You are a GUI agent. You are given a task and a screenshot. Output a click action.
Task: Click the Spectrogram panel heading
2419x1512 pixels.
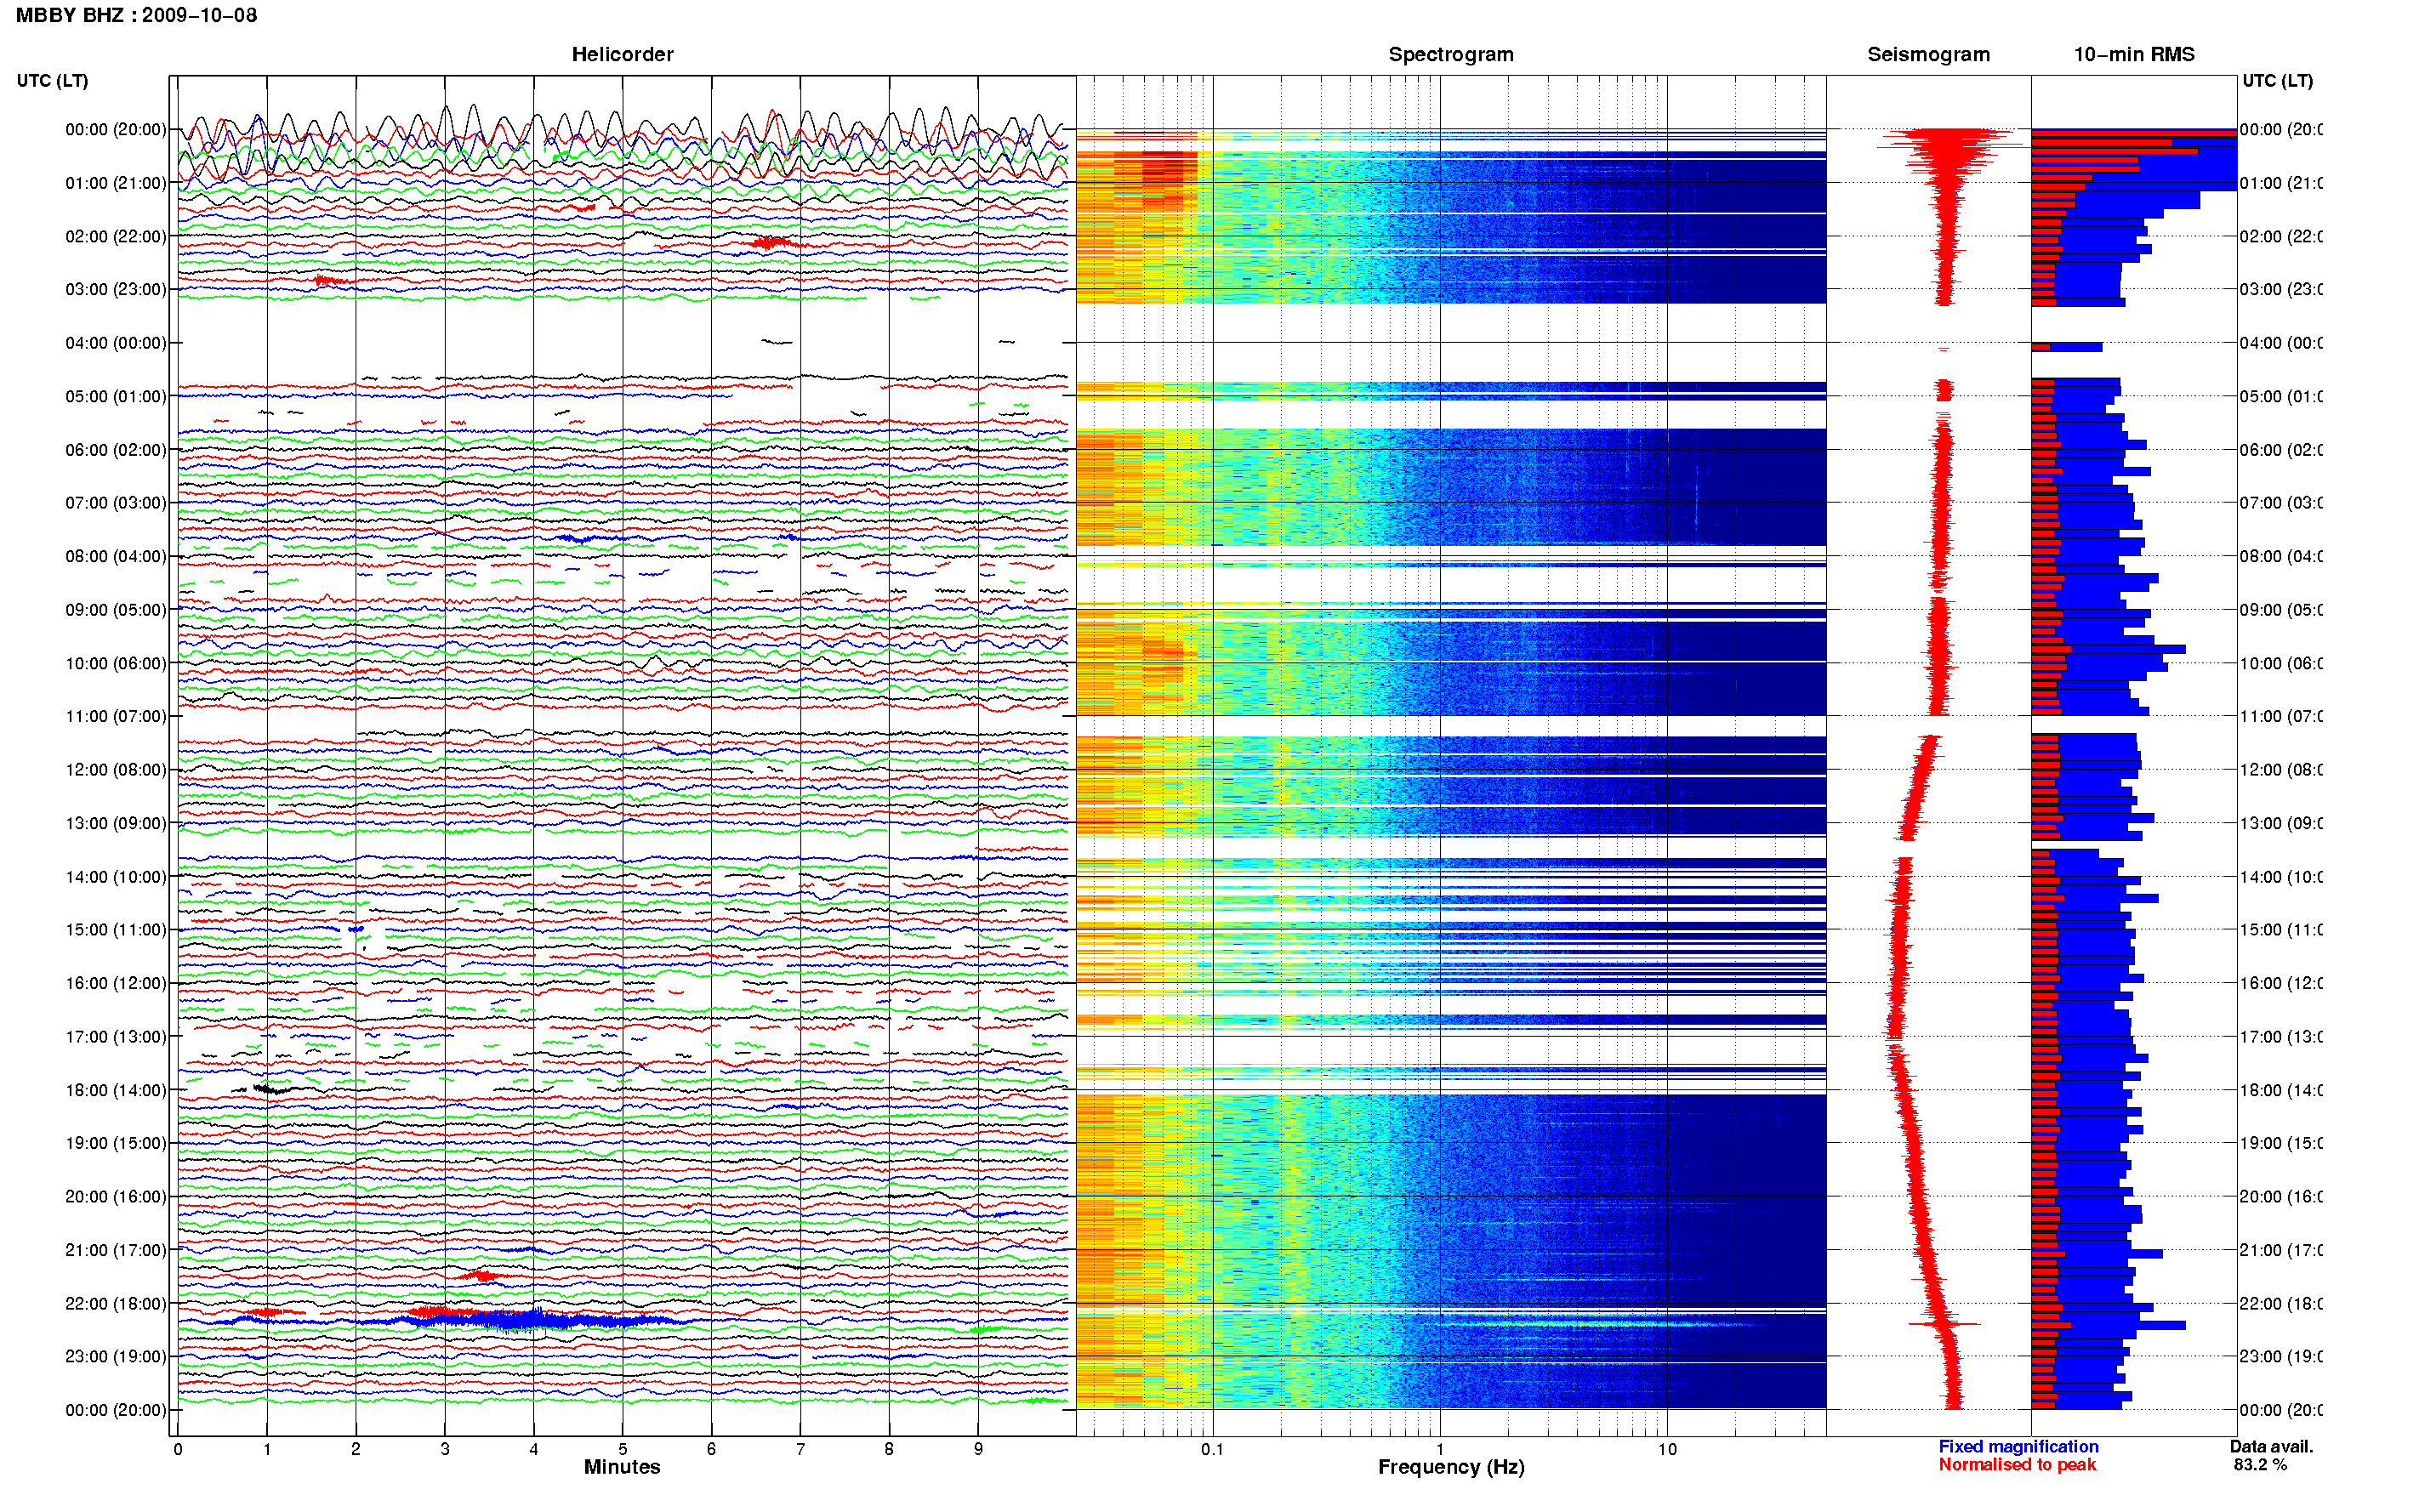coord(1450,54)
